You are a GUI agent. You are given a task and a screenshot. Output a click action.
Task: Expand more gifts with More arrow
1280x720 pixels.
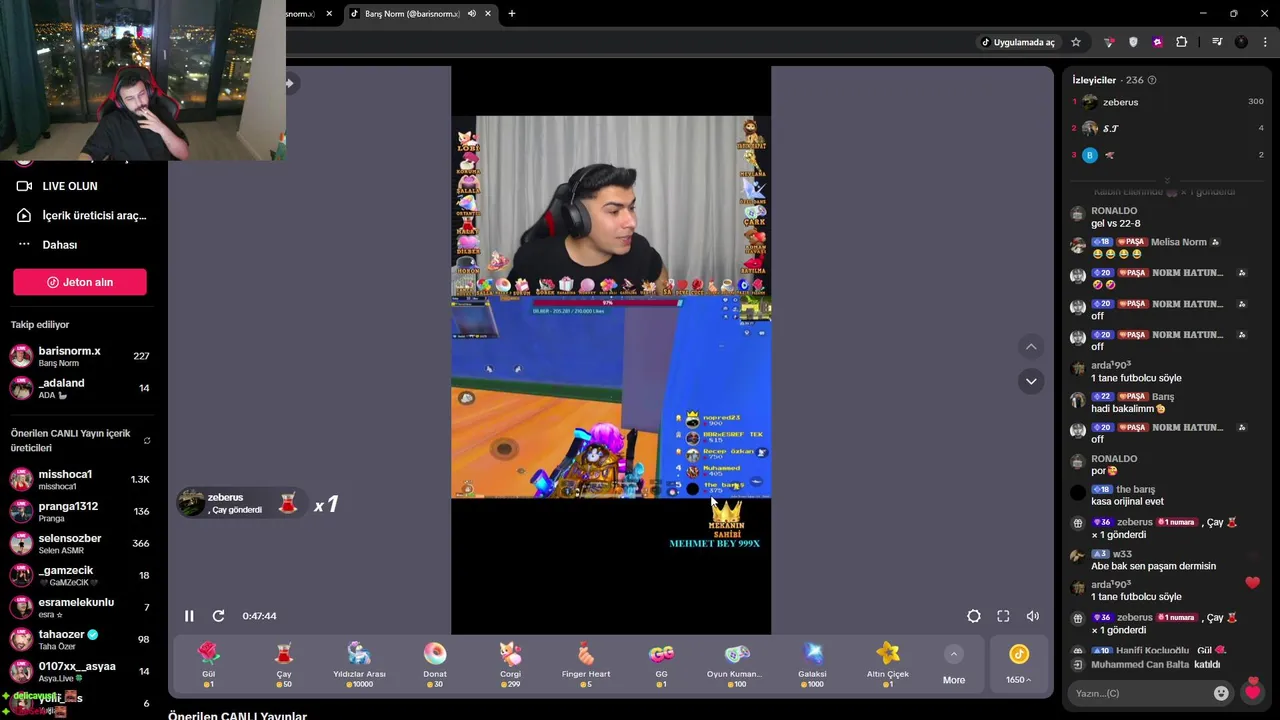pyautogui.click(x=954, y=664)
